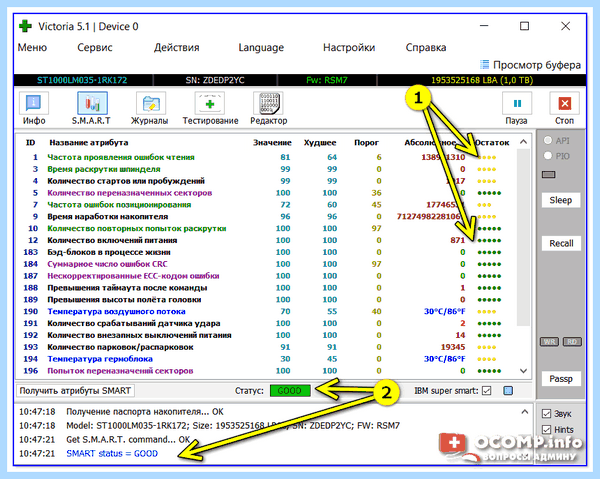Click absolute value 19345 in row 193
The width and height of the screenshot is (600, 479).
click(x=453, y=347)
